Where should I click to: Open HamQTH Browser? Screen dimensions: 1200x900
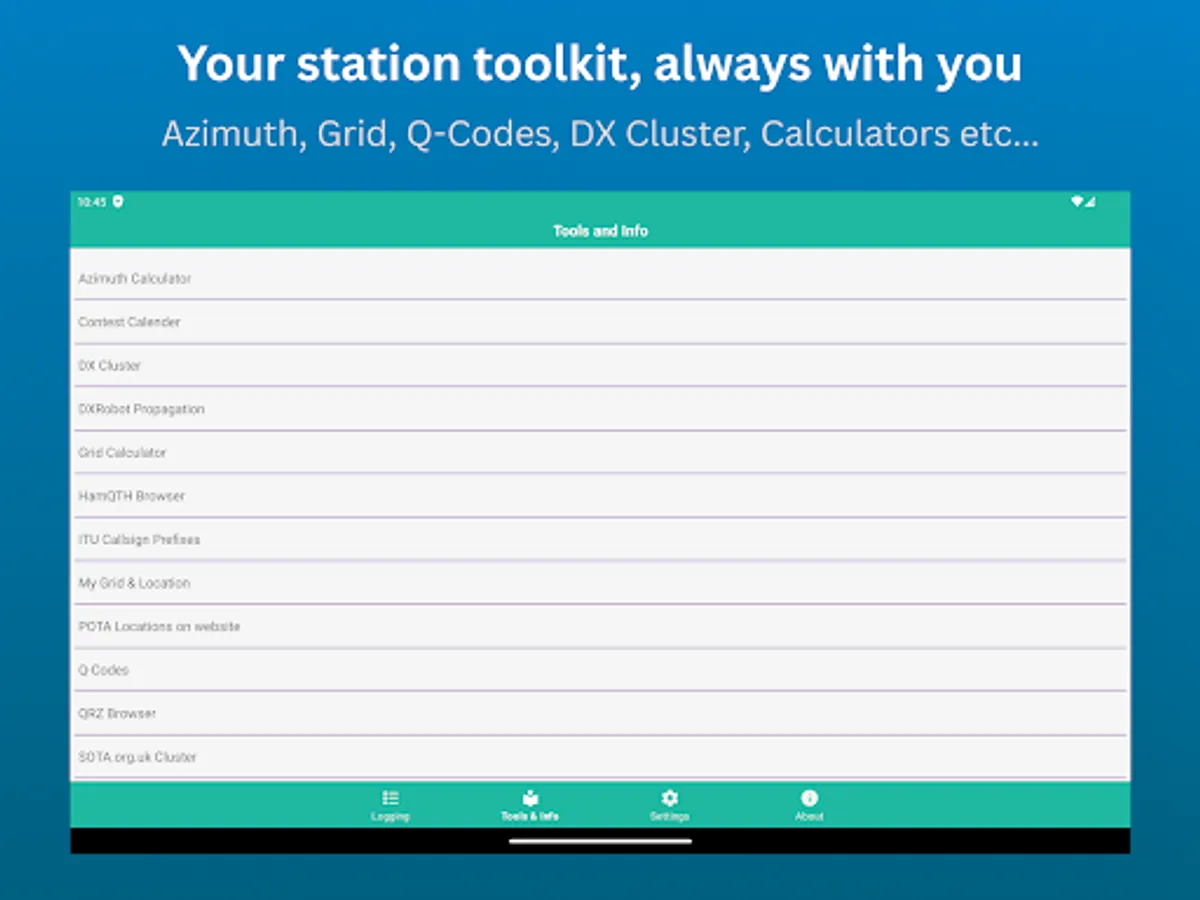point(600,496)
